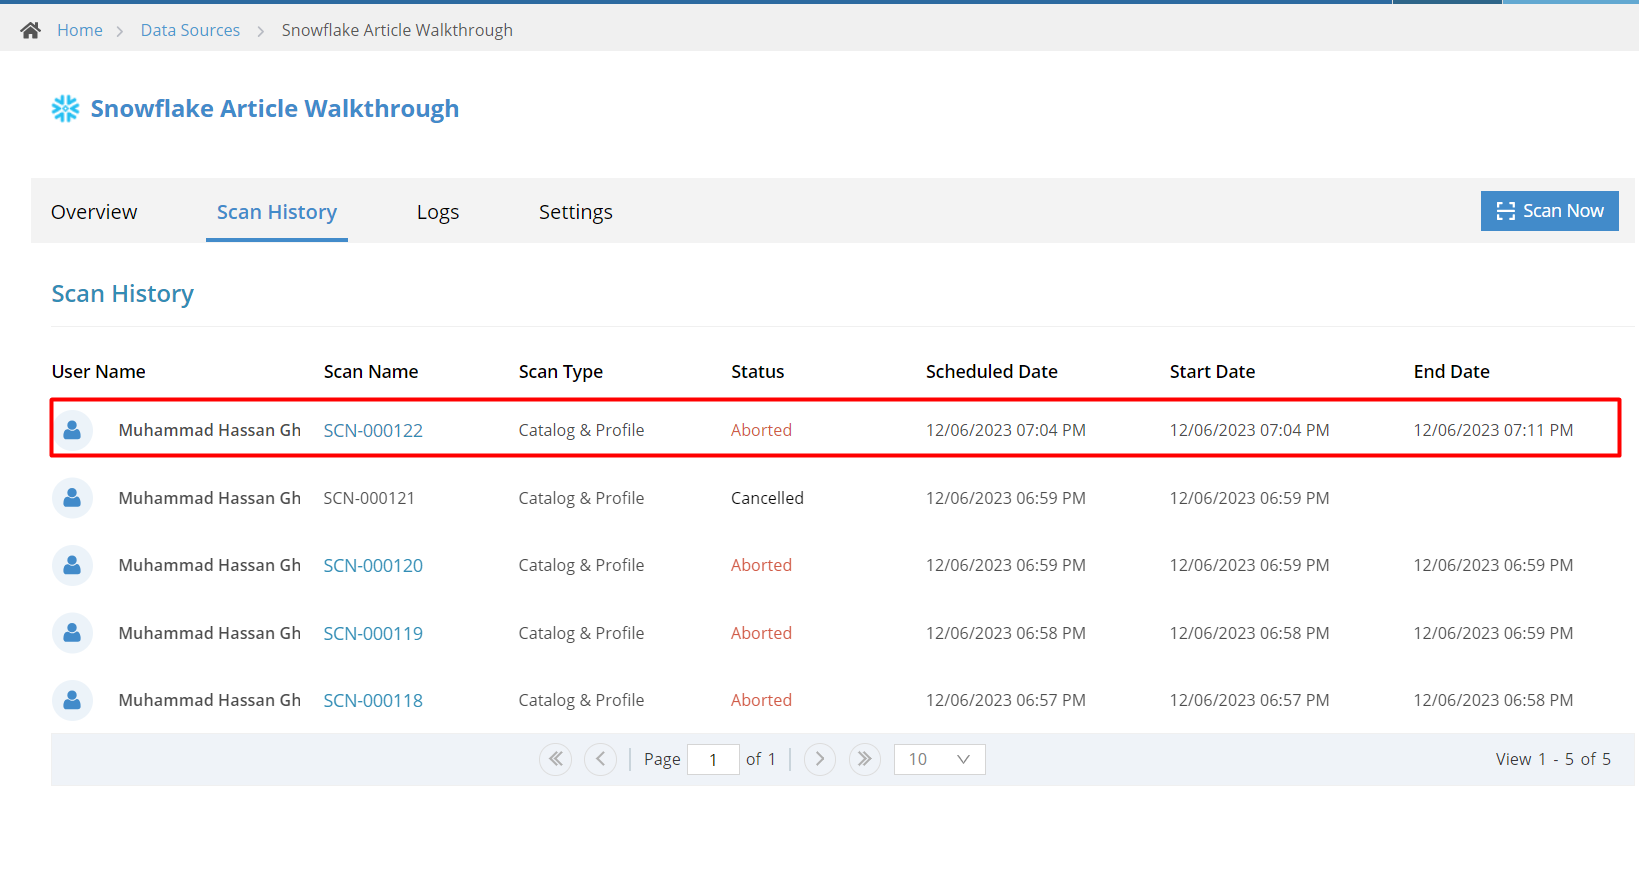
Task: Click scheduled date 12/06/2023 07:04 PM
Action: tap(1006, 430)
